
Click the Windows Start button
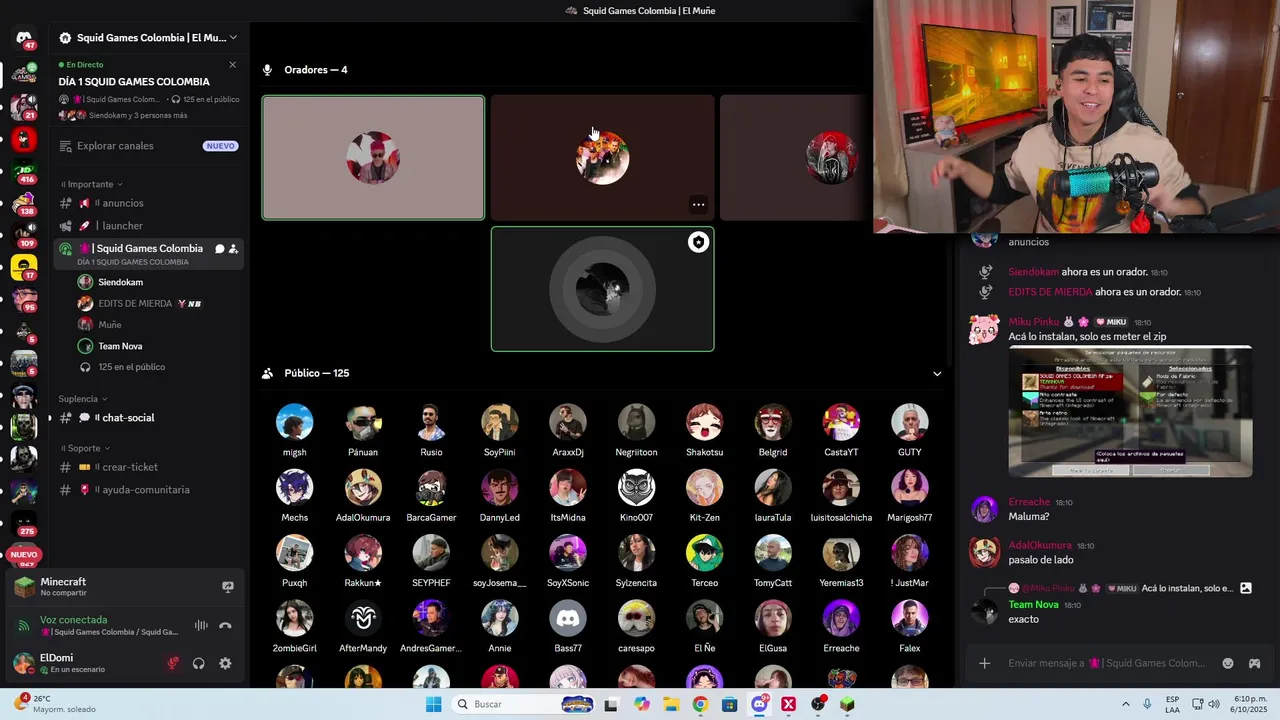(x=433, y=704)
